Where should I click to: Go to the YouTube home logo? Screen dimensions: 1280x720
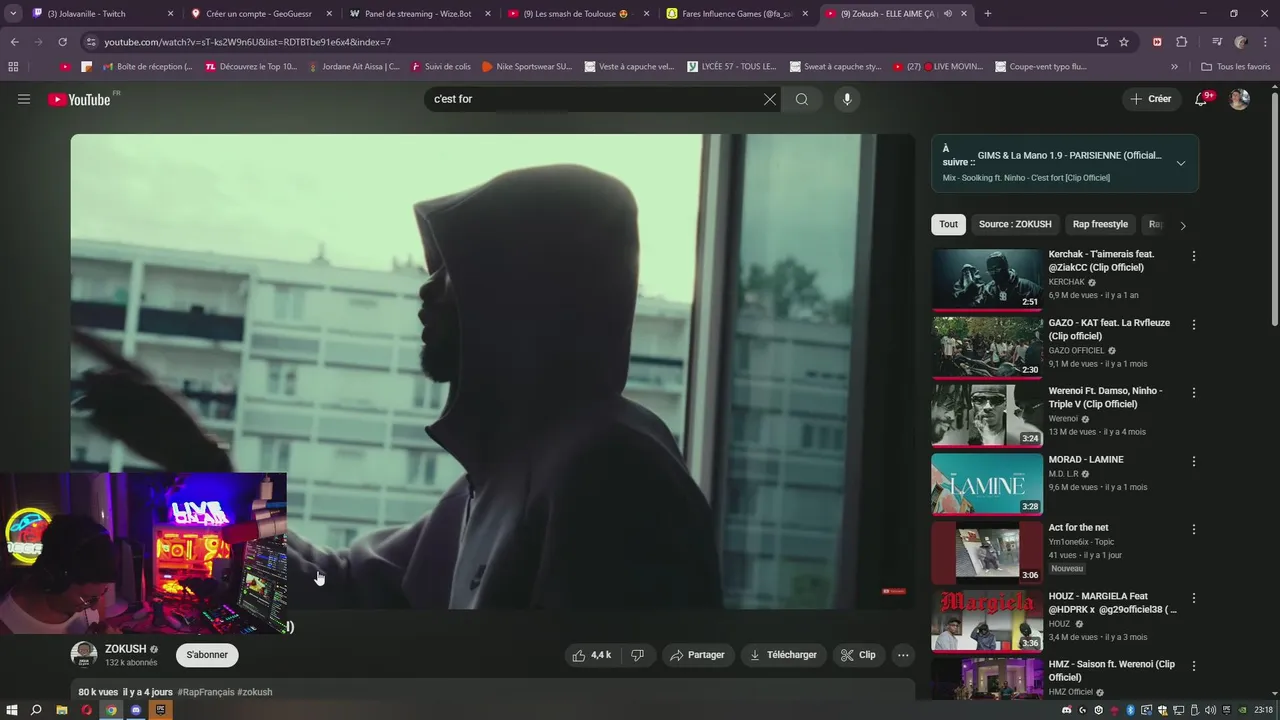click(x=82, y=99)
